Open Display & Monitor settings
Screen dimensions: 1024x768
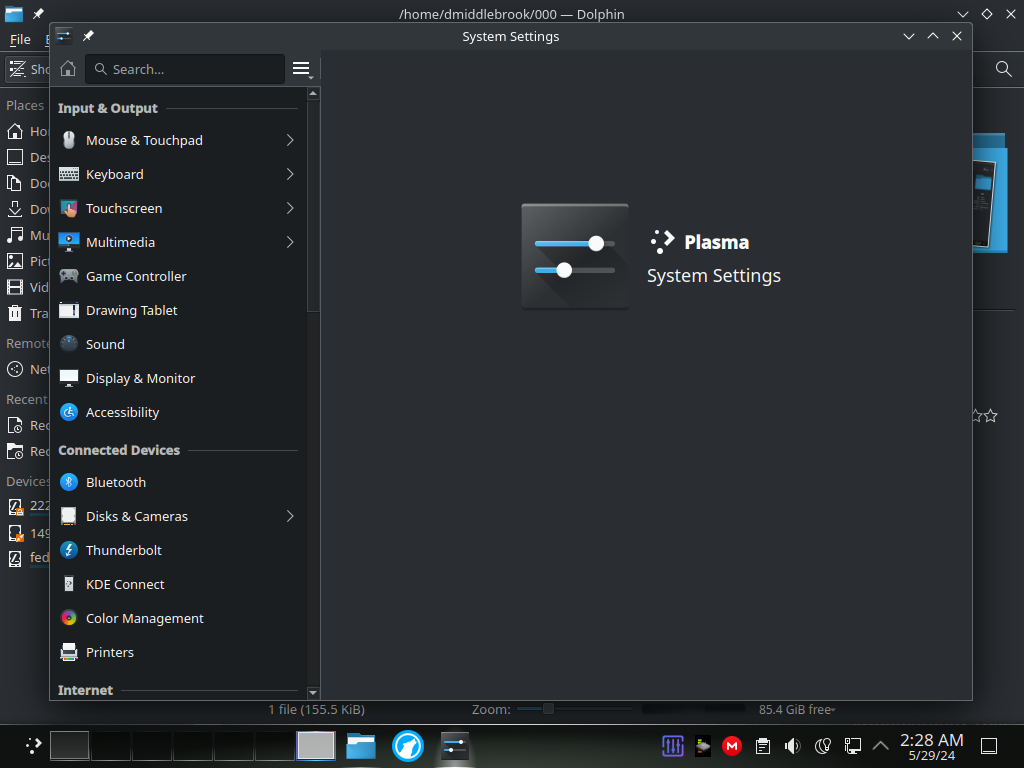(x=178, y=378)
